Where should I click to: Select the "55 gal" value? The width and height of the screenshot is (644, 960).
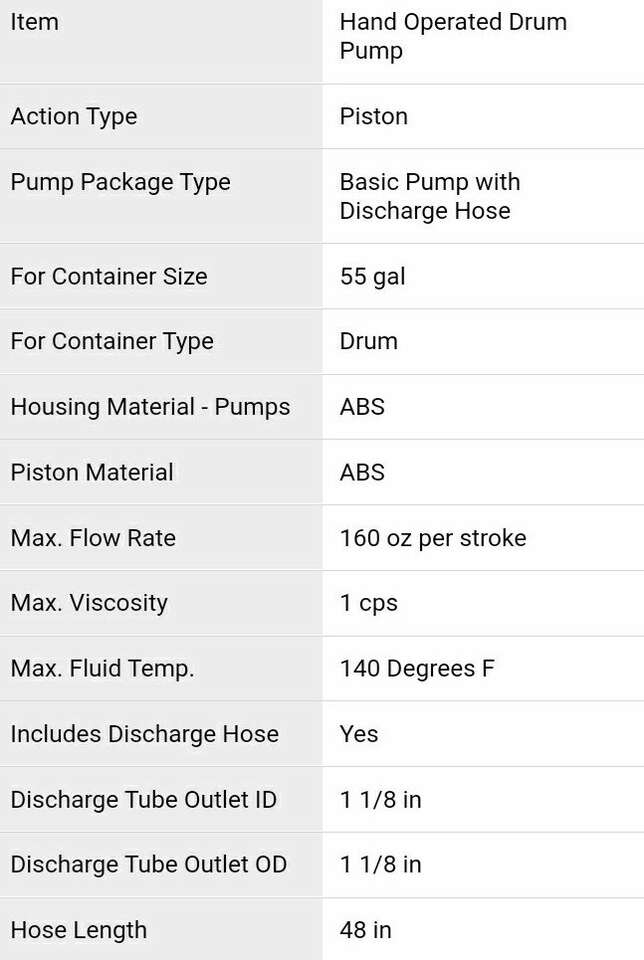[x=373, y=276]
